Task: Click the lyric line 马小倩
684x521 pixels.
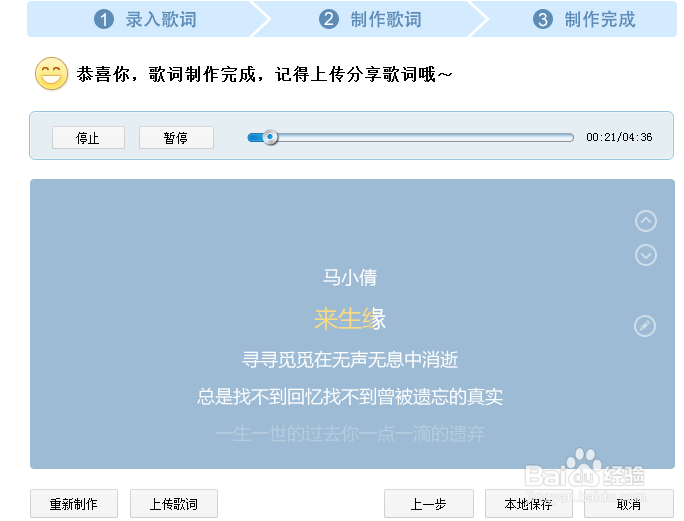Action: click(x=350, y=278)
